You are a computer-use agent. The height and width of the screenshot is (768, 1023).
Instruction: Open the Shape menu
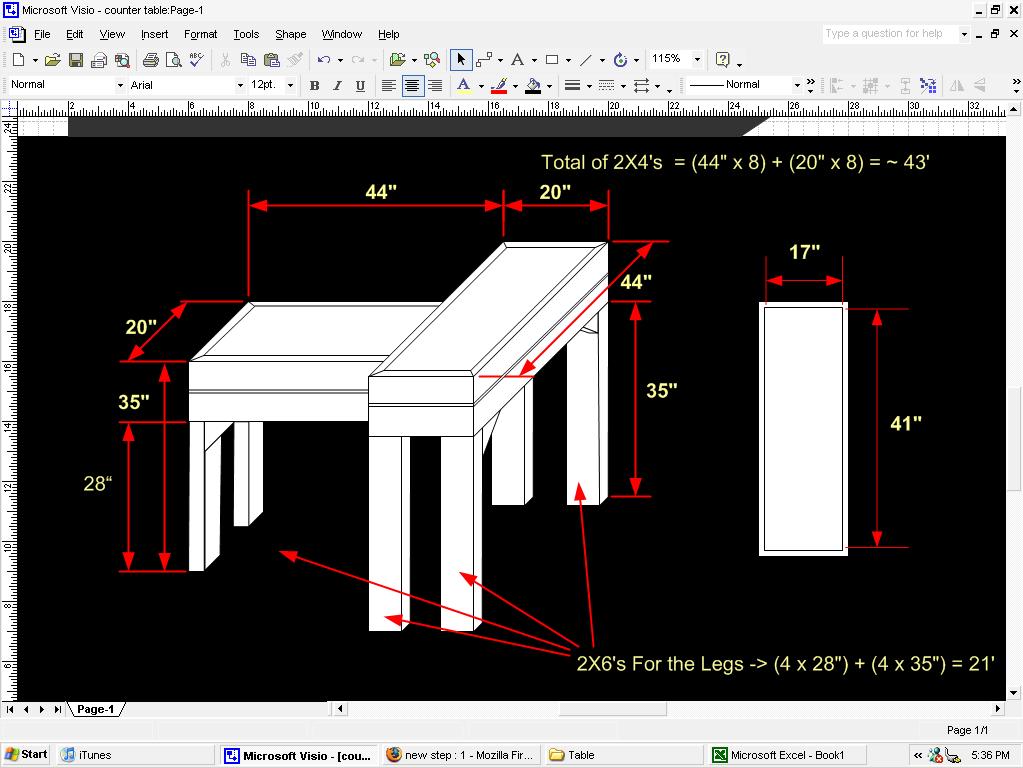click(290, 33)
